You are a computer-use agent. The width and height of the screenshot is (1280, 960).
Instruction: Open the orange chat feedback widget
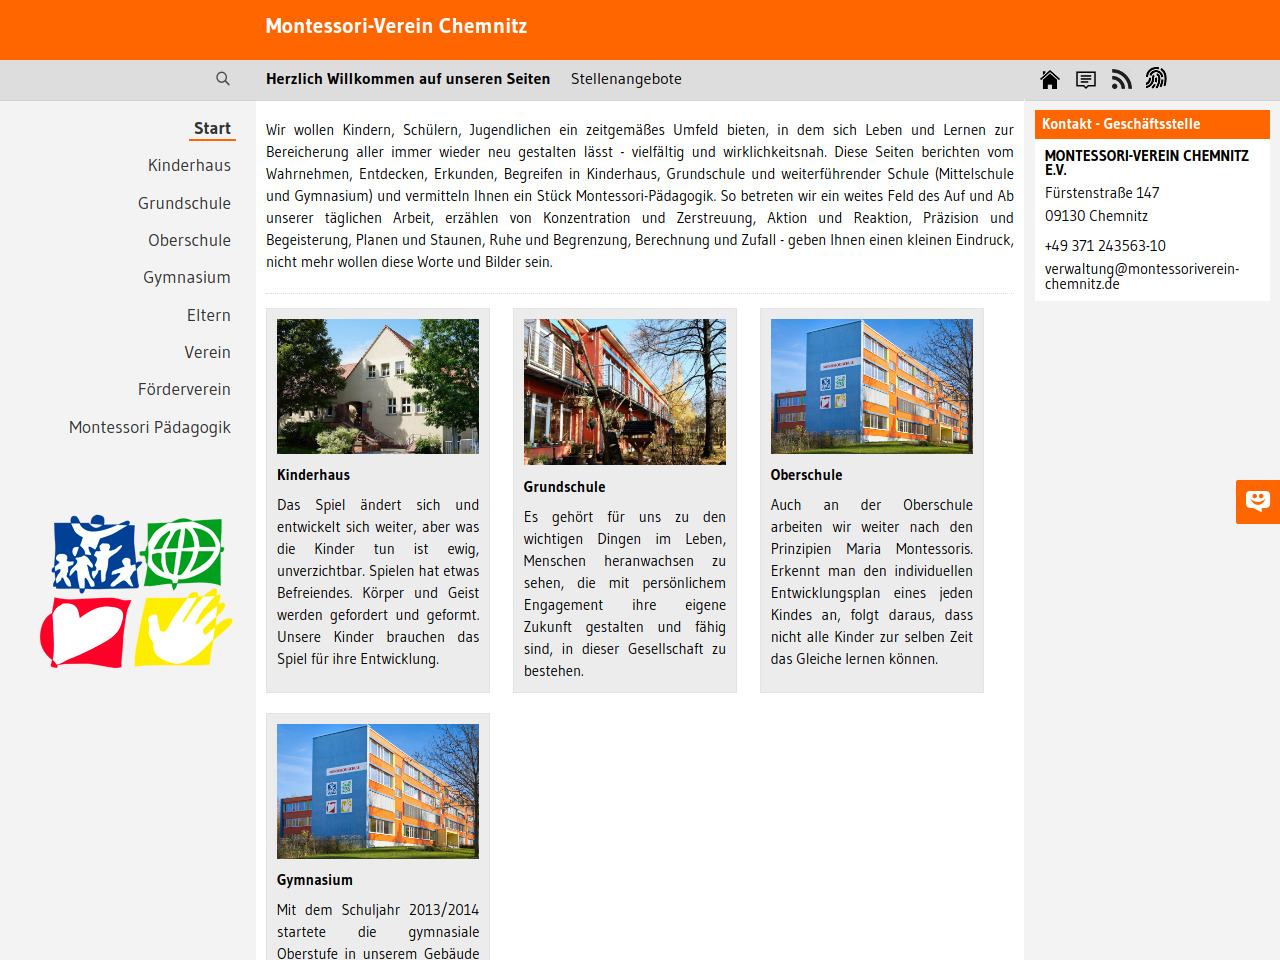pyautogui.click(x=1258, y=502)
